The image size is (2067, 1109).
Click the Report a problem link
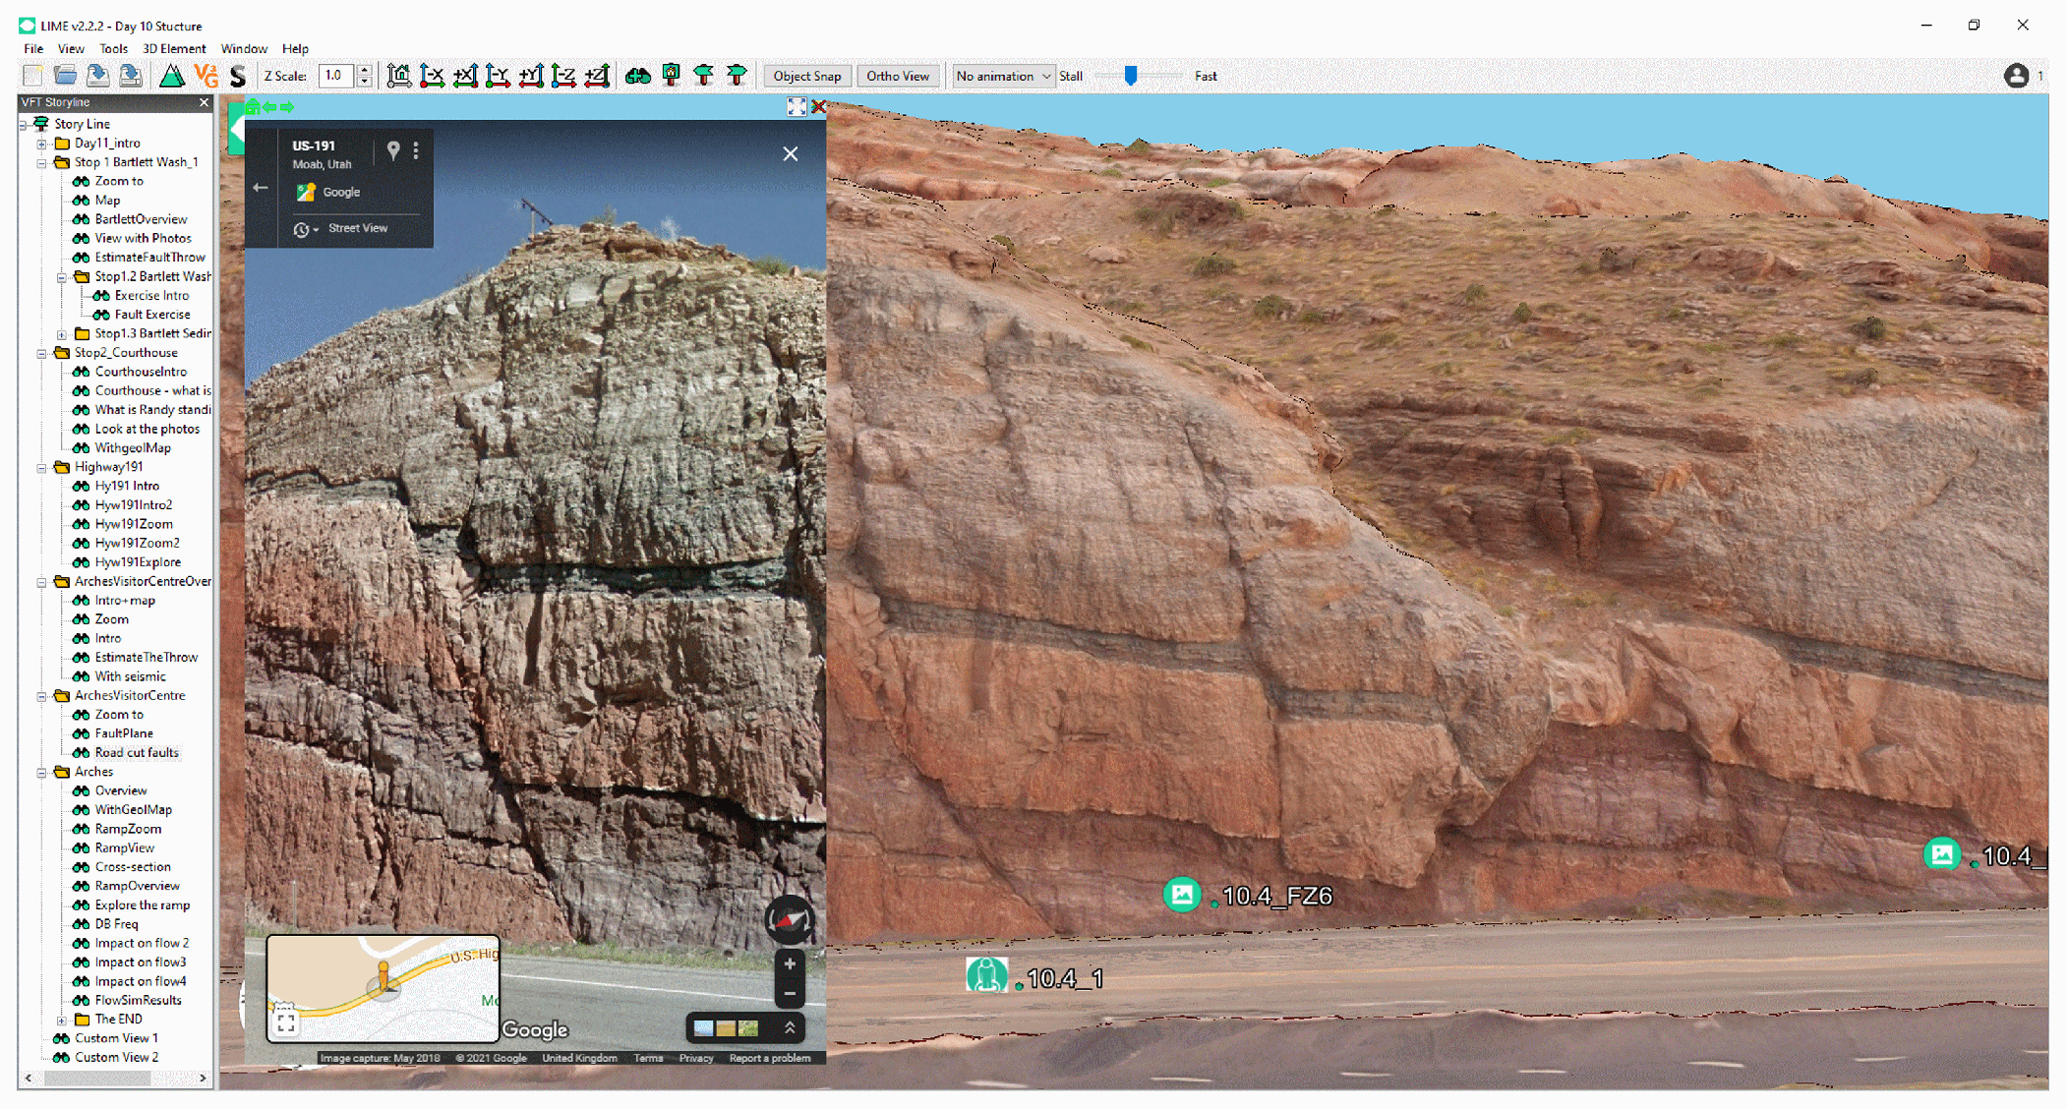tap(769, 1058)
